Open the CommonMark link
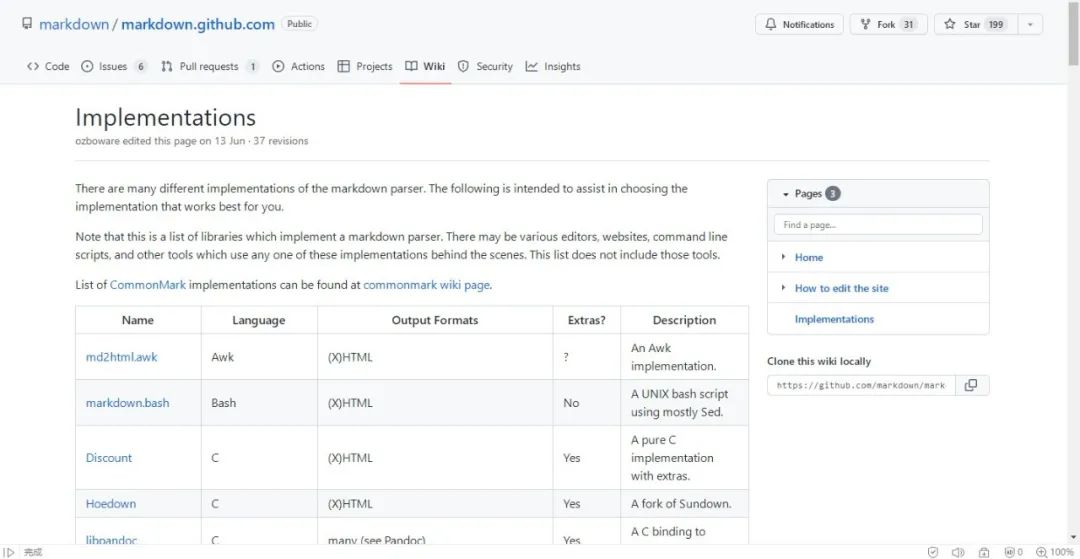 point(147,285)
